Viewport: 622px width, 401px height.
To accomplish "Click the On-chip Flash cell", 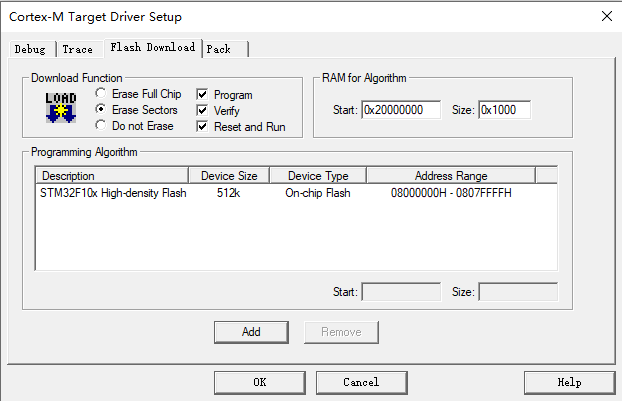I will (x=318, y=193).
